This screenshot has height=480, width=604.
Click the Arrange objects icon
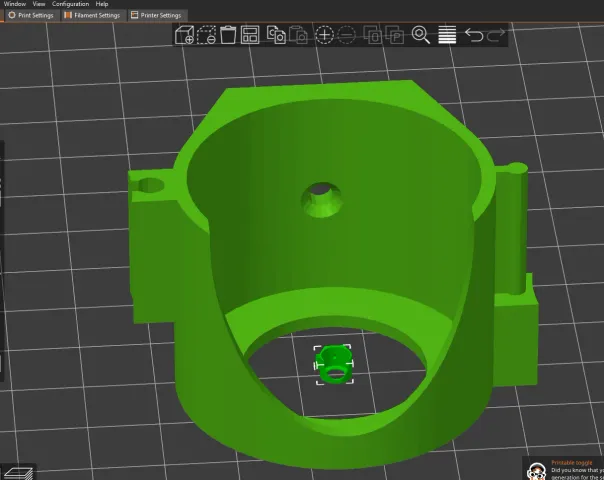250,35
